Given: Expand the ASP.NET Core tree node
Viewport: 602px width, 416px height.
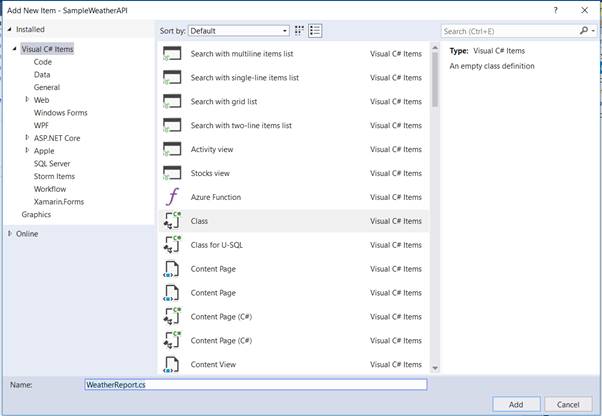Looking at the screenshot, I should click(28, 138).
